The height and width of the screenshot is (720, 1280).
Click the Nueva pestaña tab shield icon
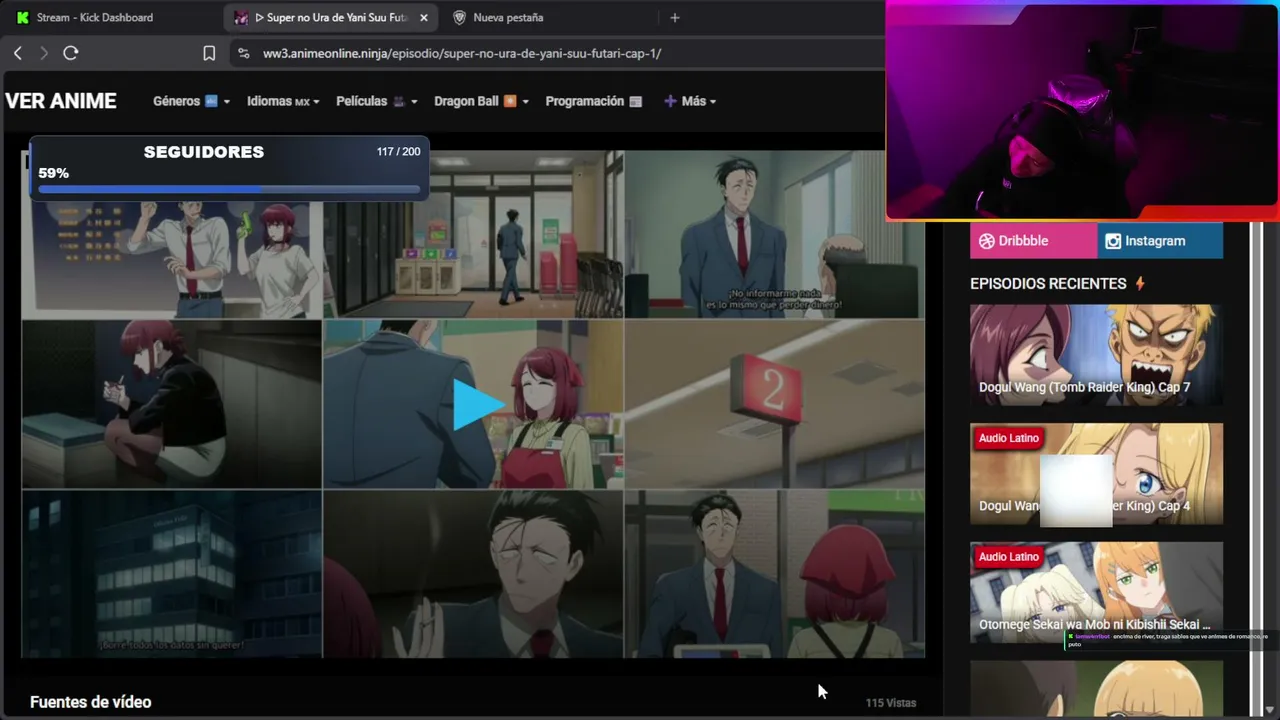pos(460,17)
